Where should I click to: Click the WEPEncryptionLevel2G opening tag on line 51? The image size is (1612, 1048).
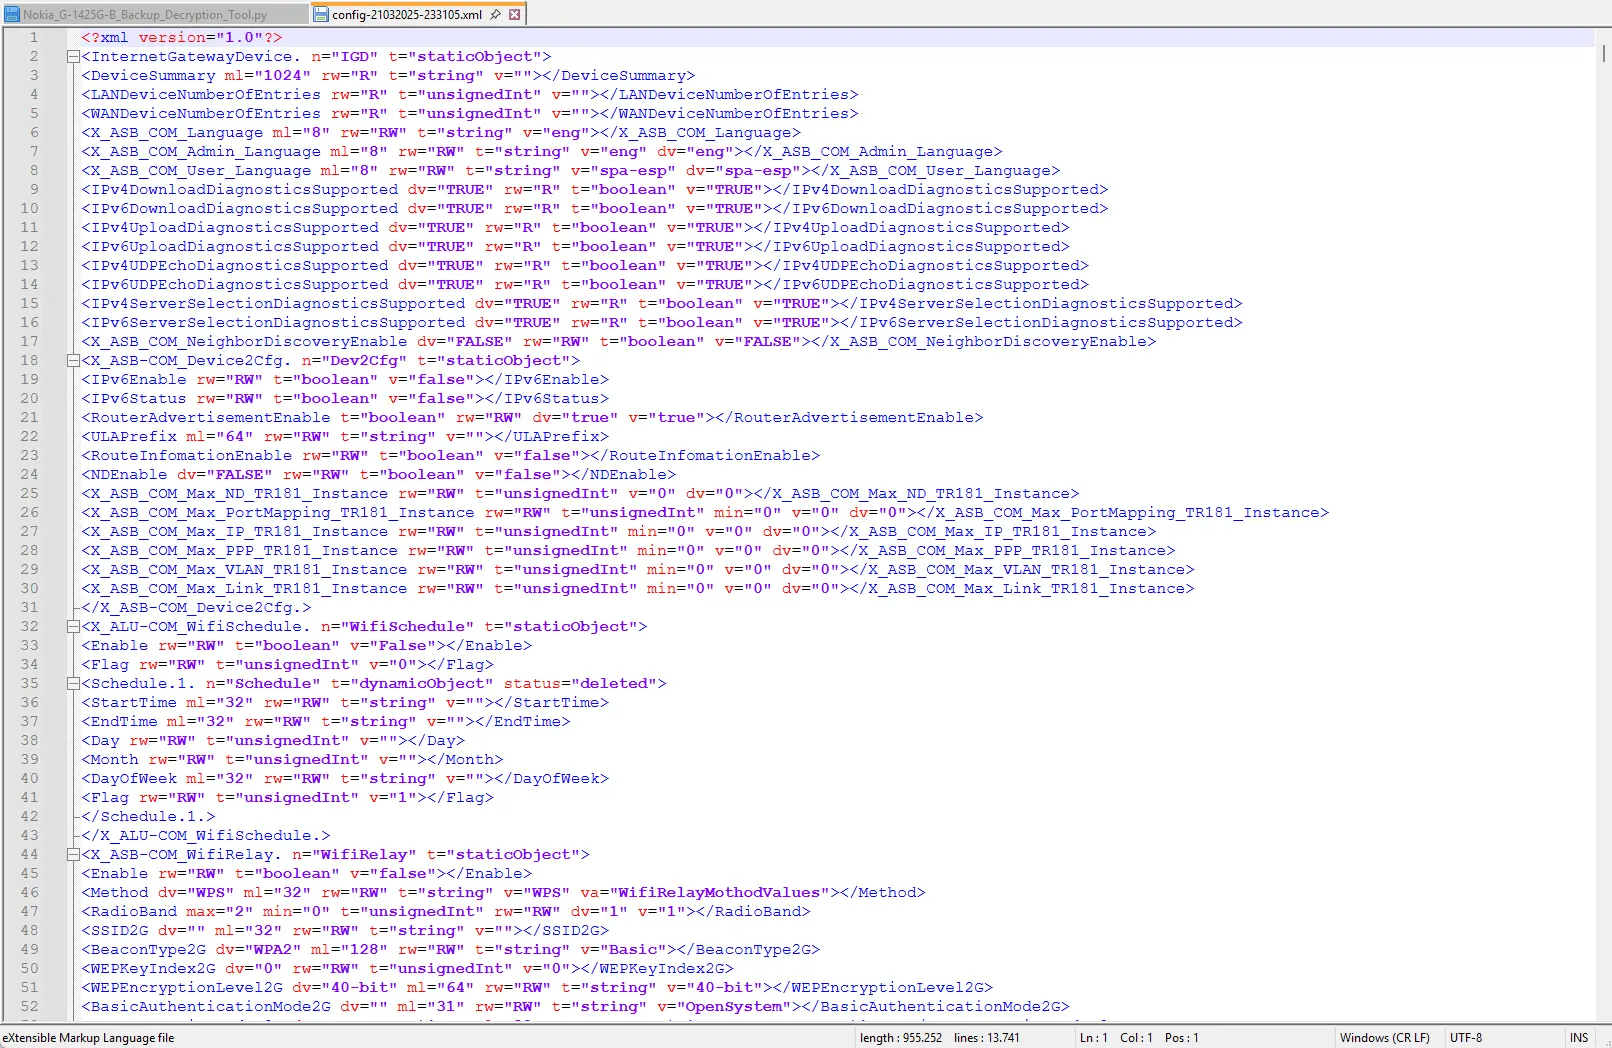click(182, 988)
